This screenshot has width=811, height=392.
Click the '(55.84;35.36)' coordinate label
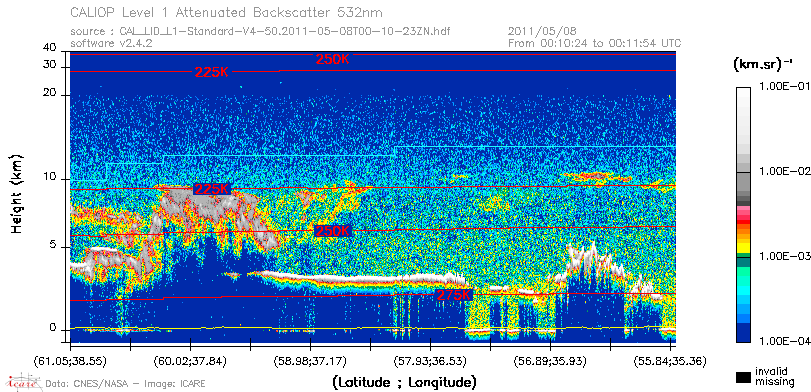(x=670, y=360)
